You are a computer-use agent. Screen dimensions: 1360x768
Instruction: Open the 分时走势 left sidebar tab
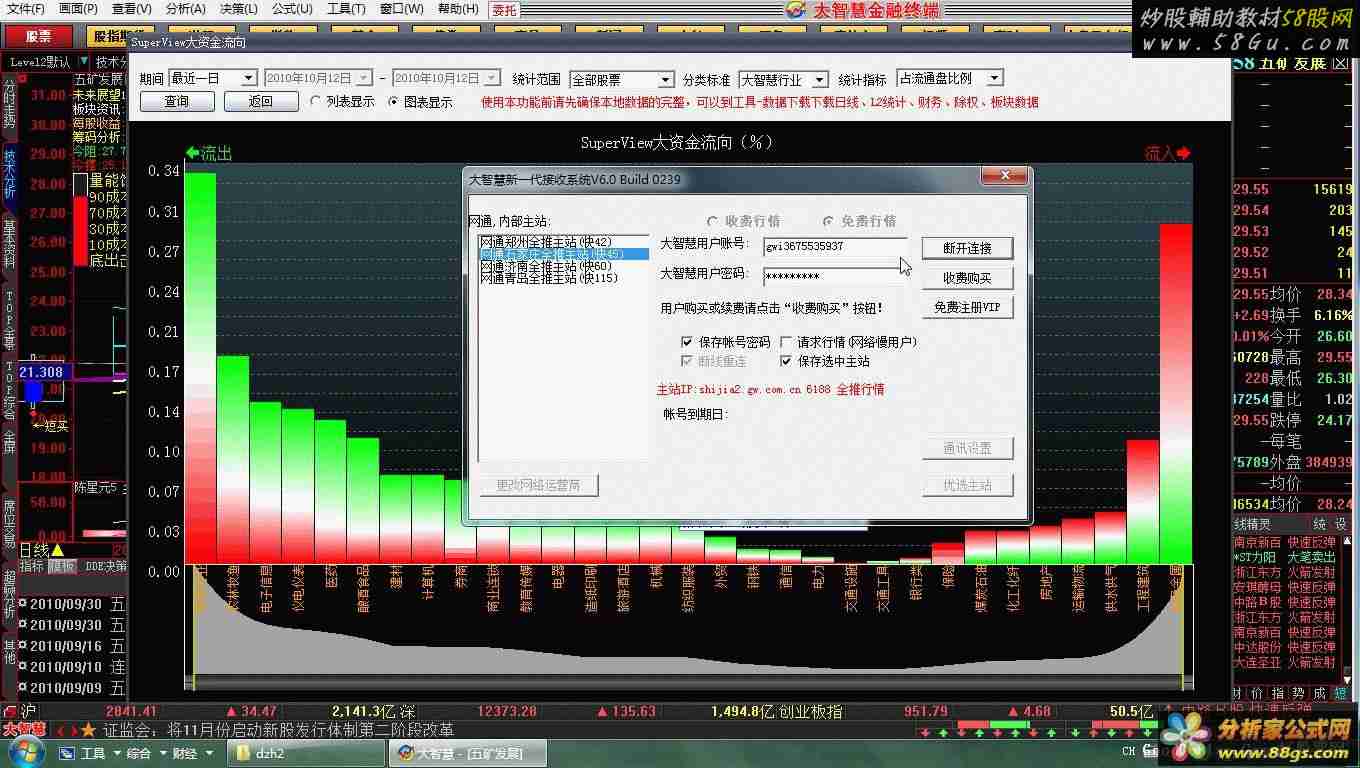tap(9, 104)
